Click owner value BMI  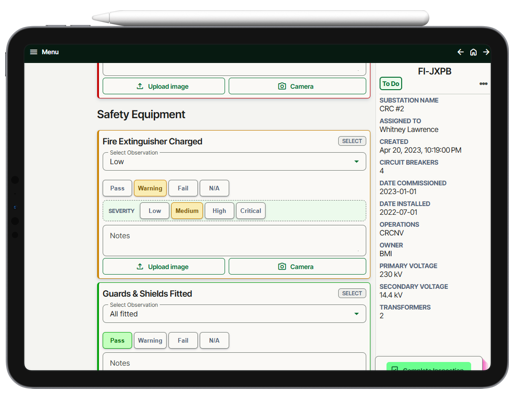pos(386,254)
